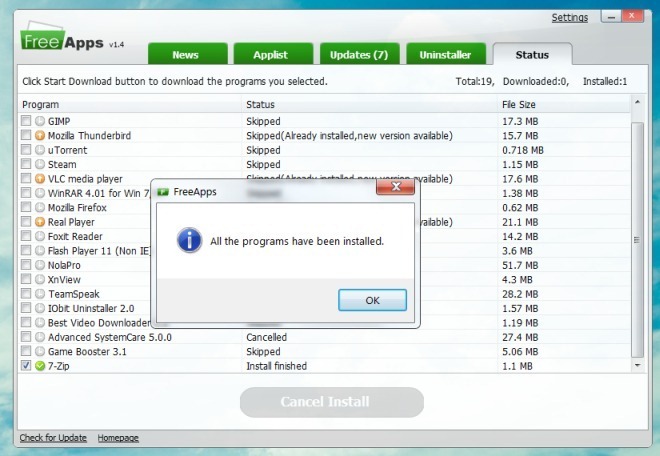The image size is (660, 456).
Task: Click the status icon beside Best Video Downloader
Action: point(40,323)
